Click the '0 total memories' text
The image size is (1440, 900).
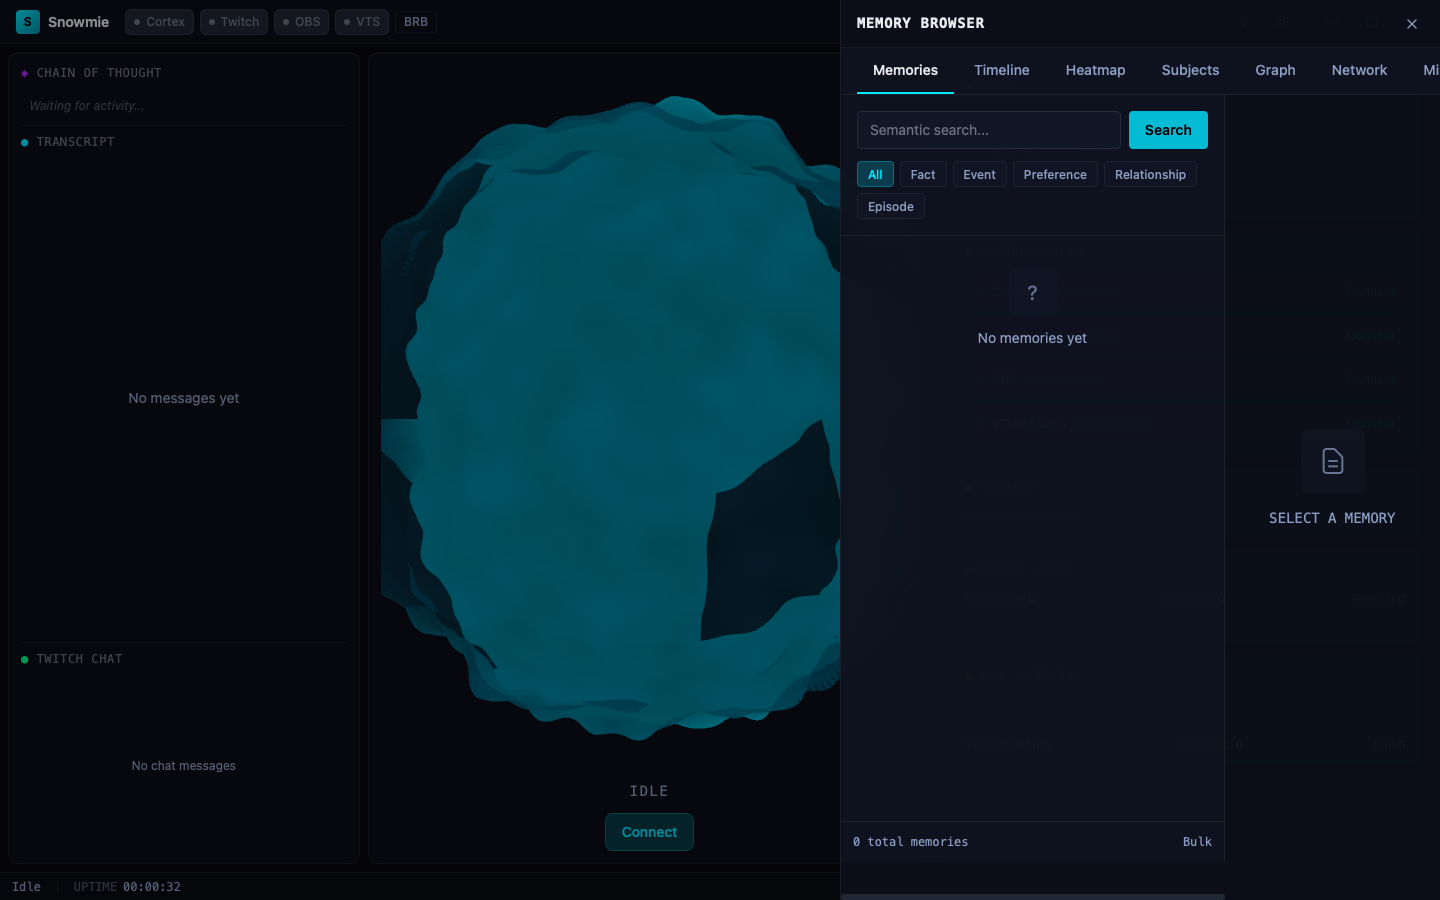pyautogui.click(x=910, y=842)
